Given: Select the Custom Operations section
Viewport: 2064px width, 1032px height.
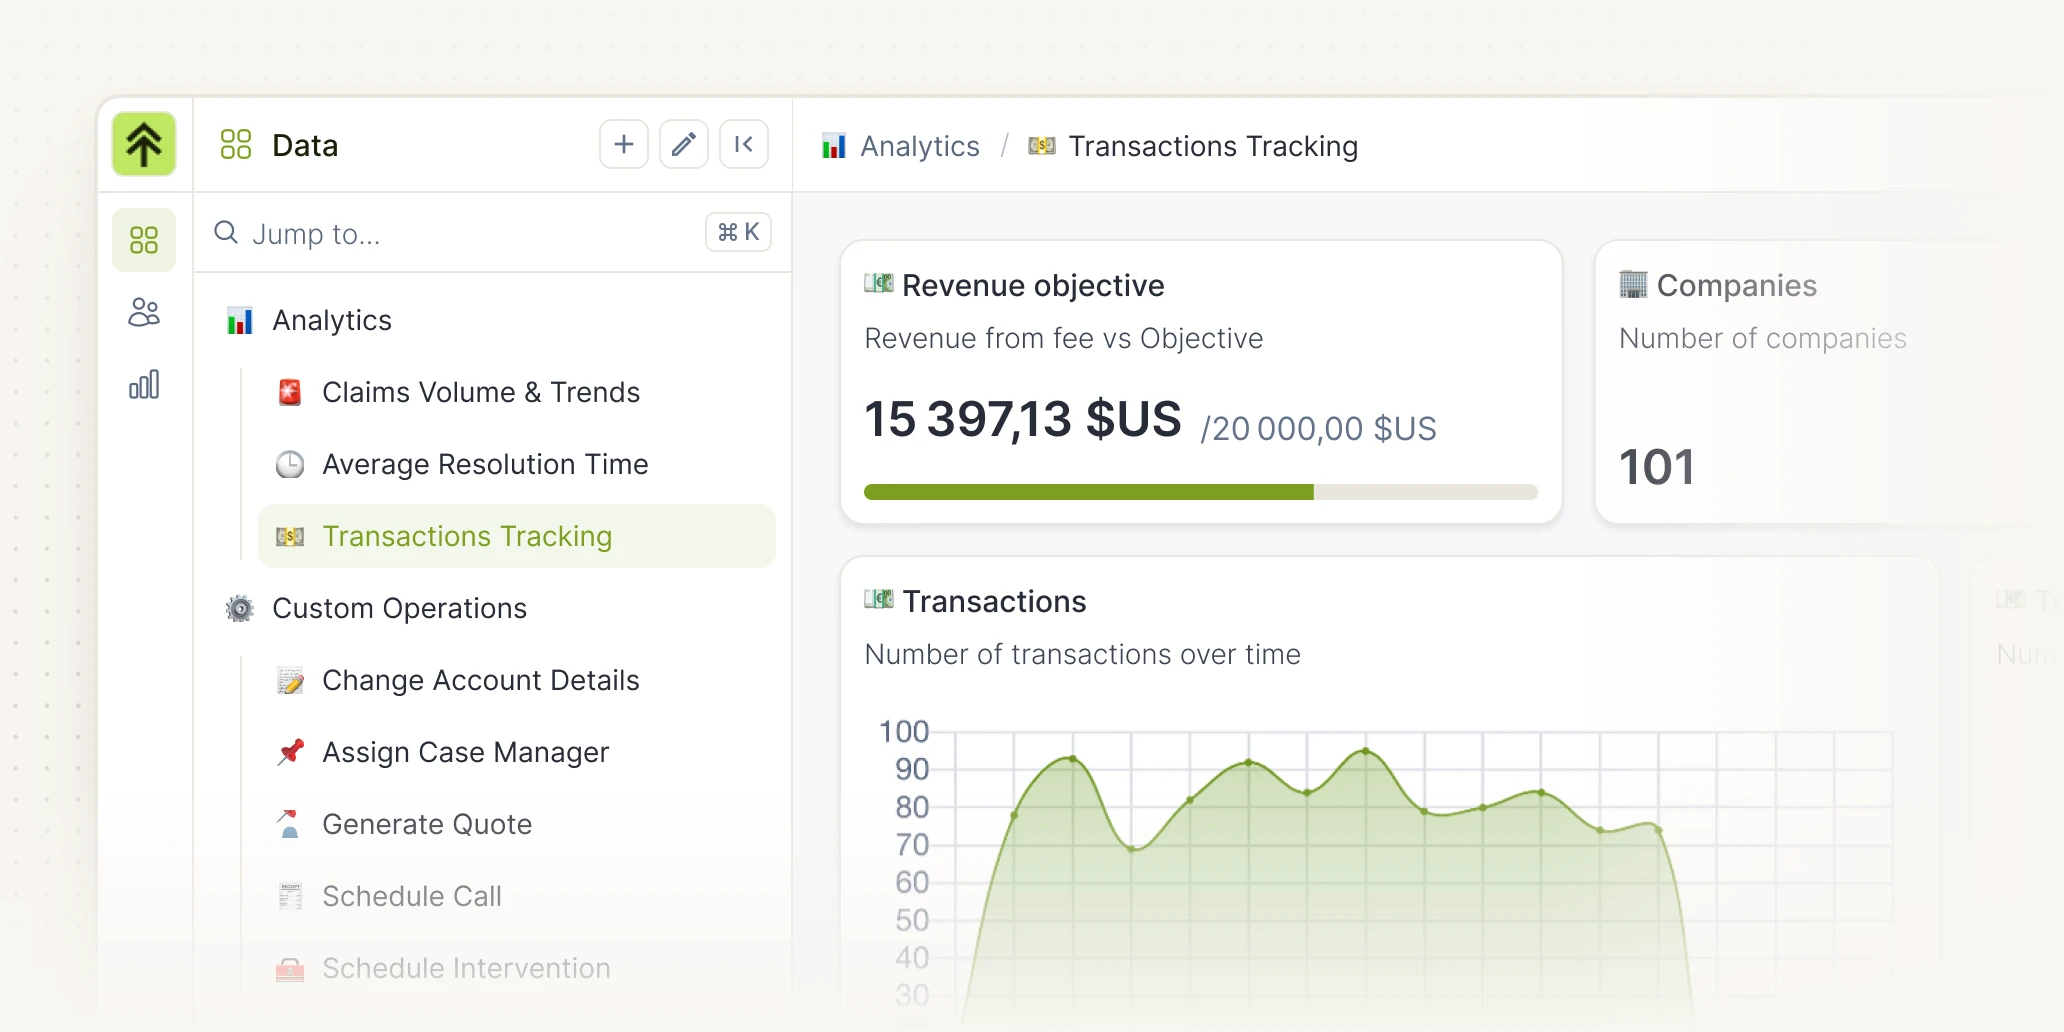Looking at the screenshot, I should tap(399, 608).
